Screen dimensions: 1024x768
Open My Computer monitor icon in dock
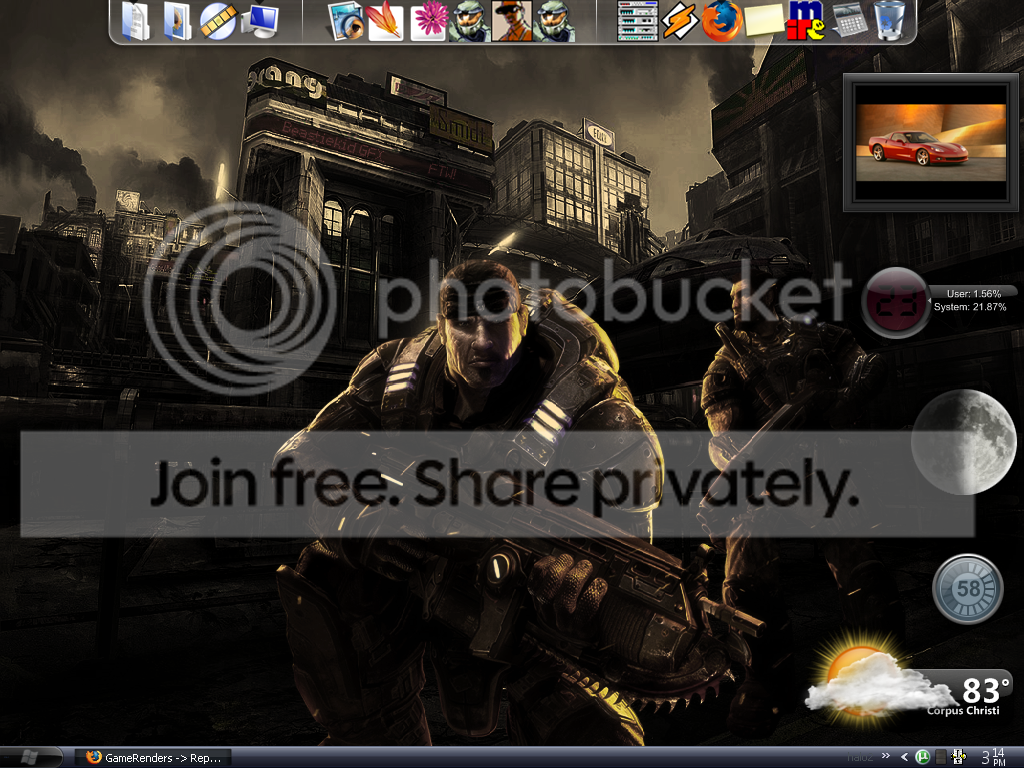click(x=260, y=22)
